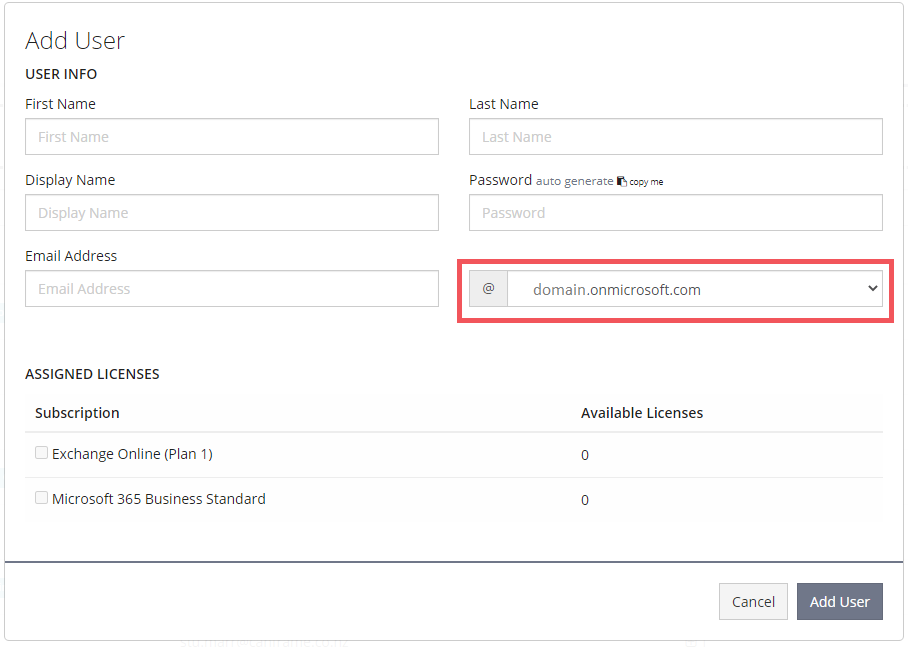Screen dimensions: 908x647
Task: Cancel the Add User dialog
Action: coord(753,601)
